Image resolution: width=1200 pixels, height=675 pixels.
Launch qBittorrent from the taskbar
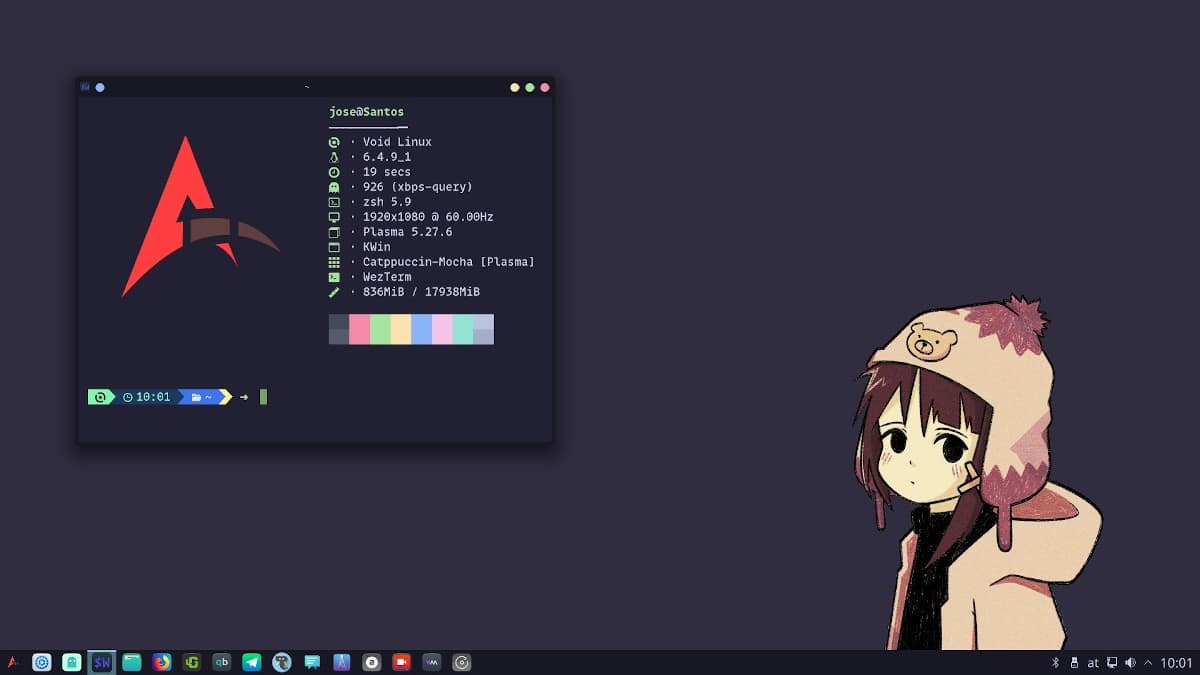[221, 662]
